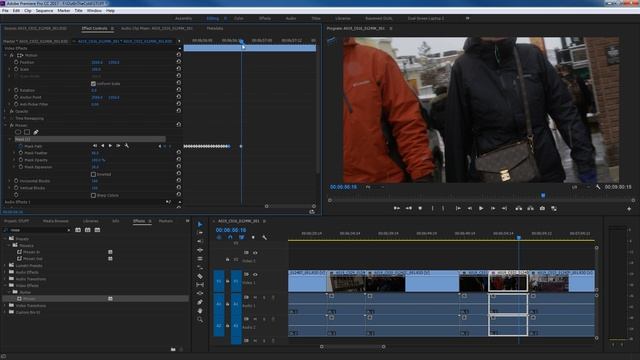Create a 4-point polygon mask for Mosaic
The image size is (640, 360).
[27, 132]
